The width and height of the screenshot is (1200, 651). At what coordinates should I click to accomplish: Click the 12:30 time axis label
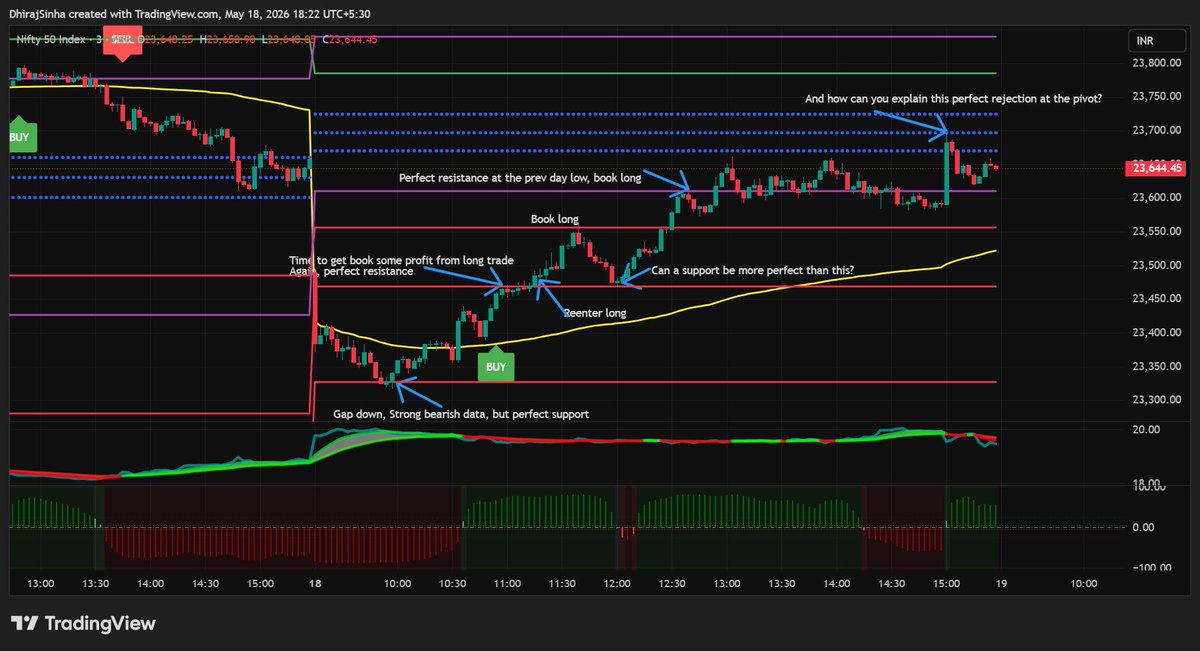tap(672, 583)
